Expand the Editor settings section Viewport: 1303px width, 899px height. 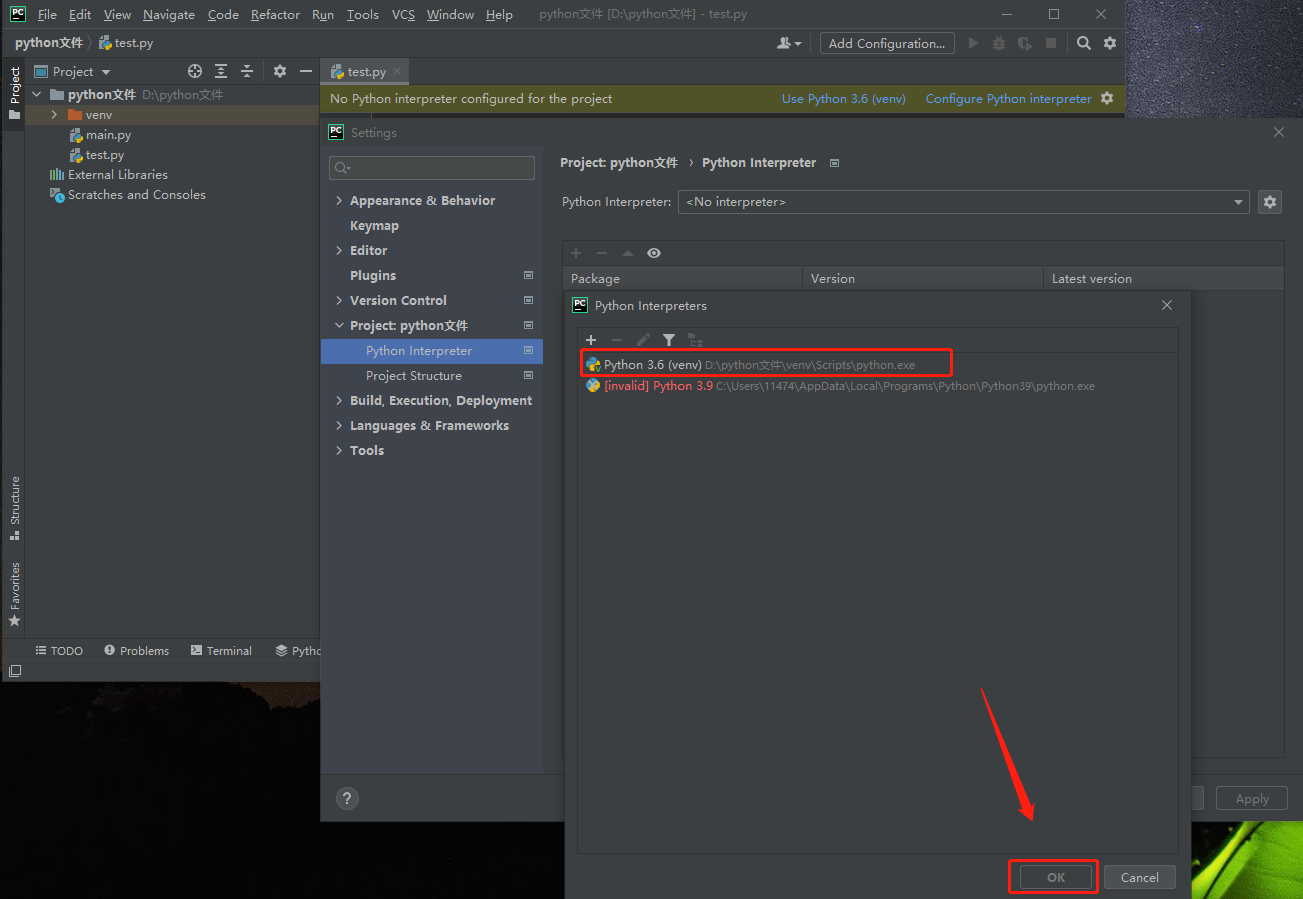(339, 250)
